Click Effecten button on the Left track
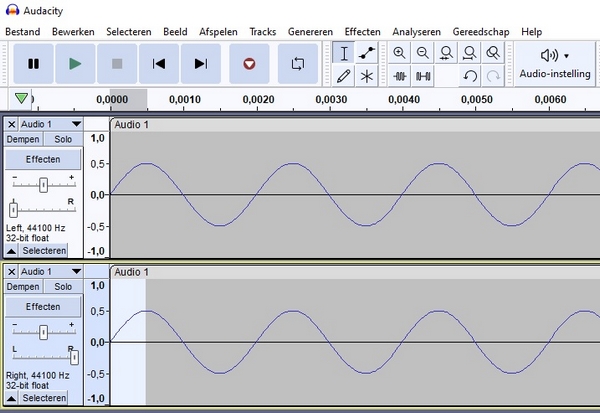Image resolution: width=600 pixels, height=413 pixels. coord(43,159)
